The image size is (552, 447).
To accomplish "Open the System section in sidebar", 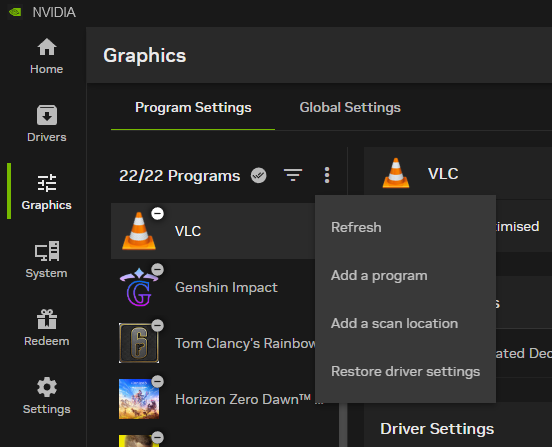I will [x=46, y=260].
